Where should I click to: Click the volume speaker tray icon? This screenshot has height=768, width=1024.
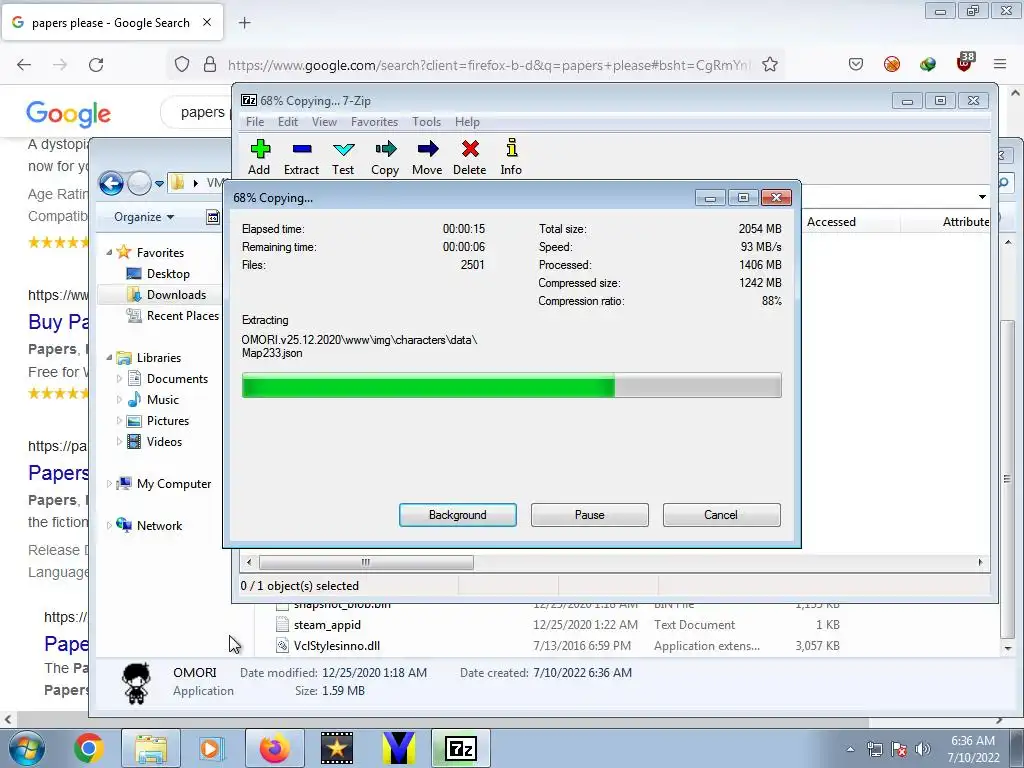923,750
